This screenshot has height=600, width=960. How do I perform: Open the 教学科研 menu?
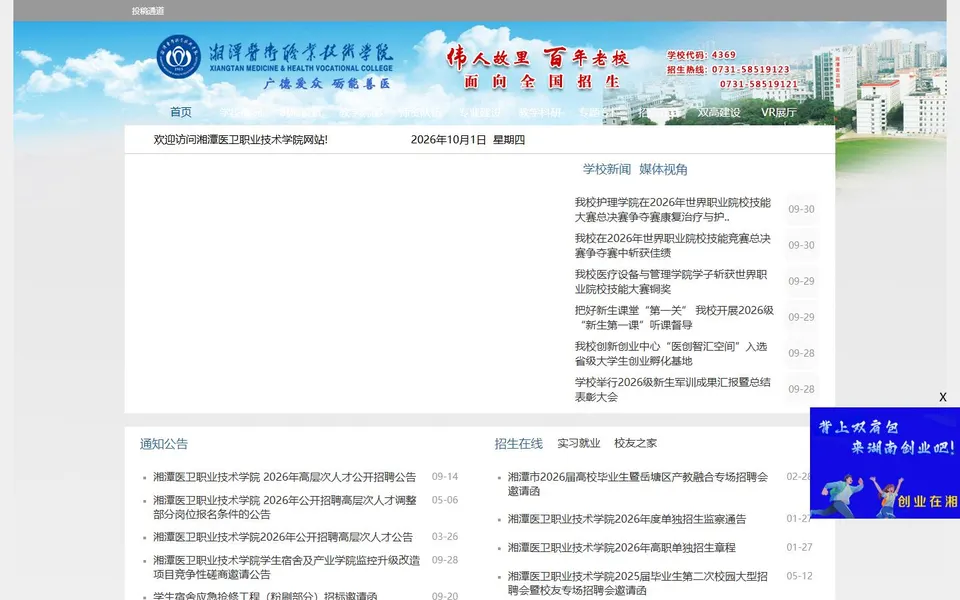click(x=540, y=113)
